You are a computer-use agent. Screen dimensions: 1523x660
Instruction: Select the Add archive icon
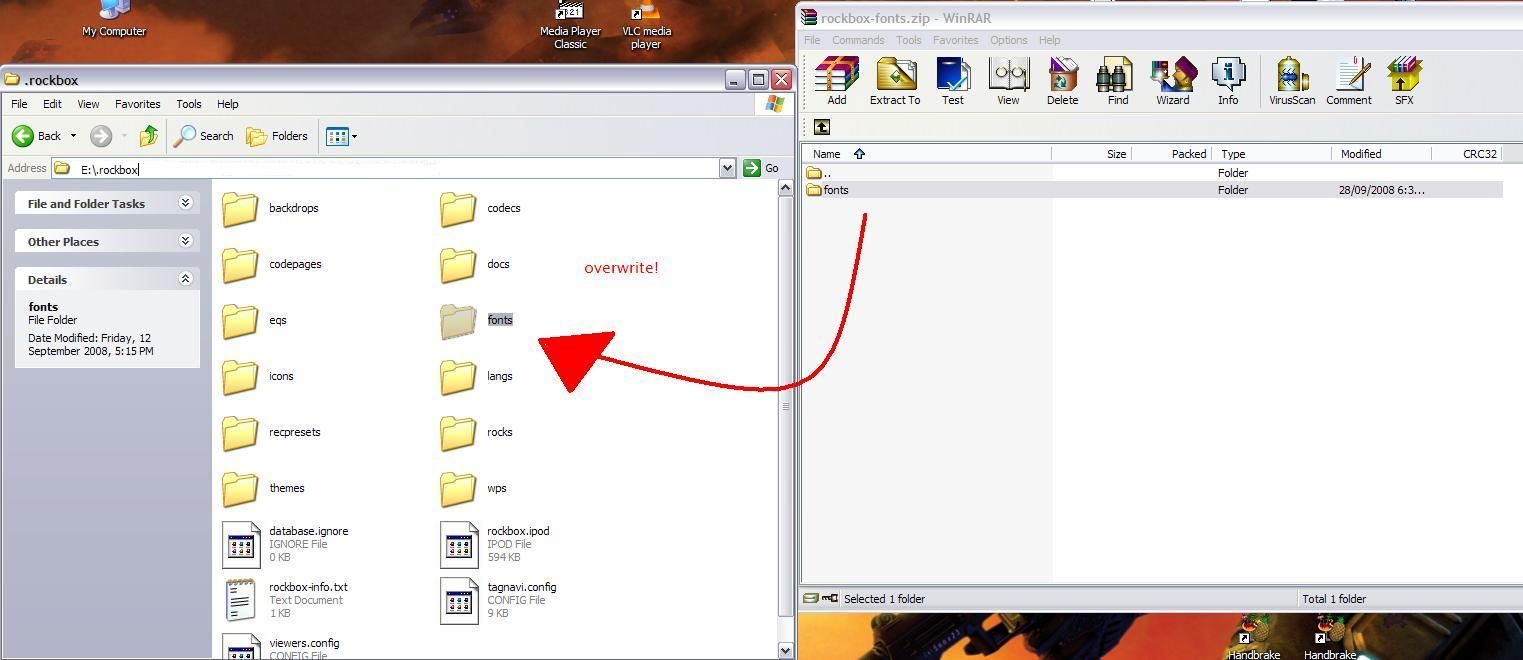[x=836, y=80]
